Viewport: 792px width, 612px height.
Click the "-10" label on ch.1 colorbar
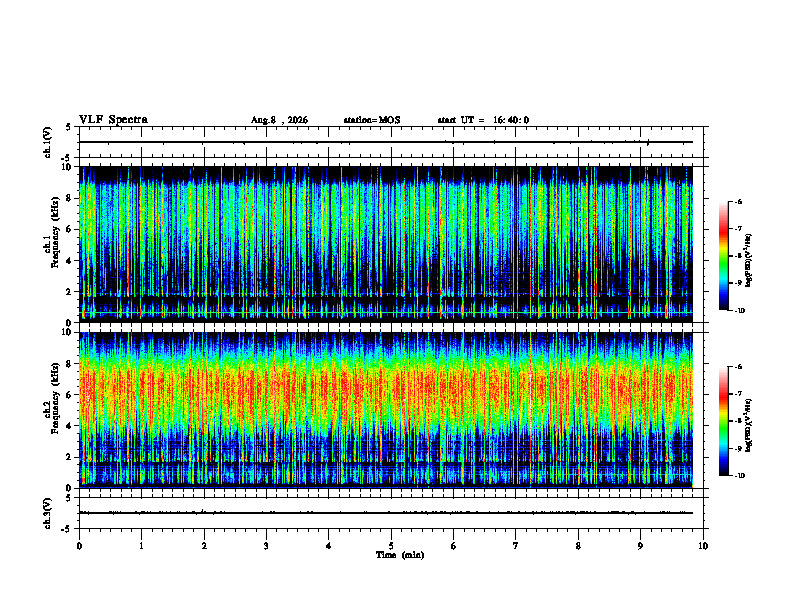tap(739, 311)
